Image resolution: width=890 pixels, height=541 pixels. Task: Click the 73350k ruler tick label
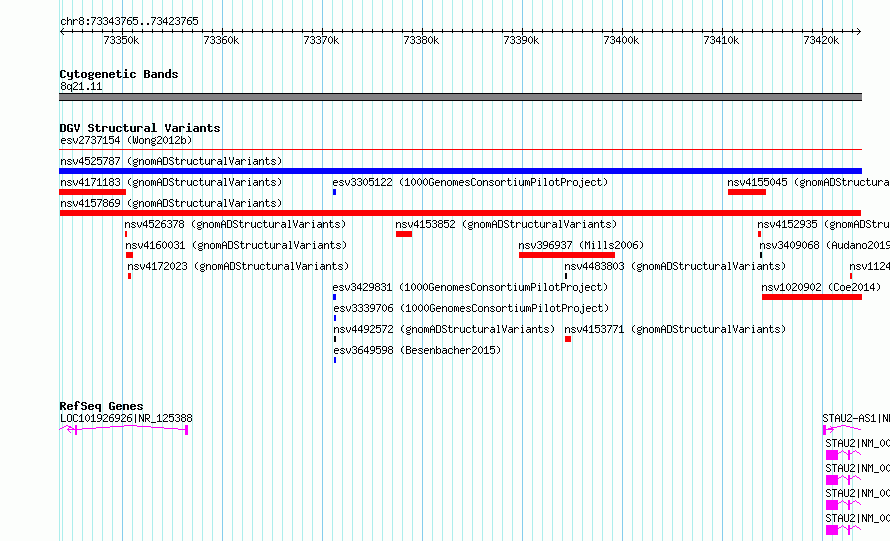pyautogui.click(x=121, y=40)
